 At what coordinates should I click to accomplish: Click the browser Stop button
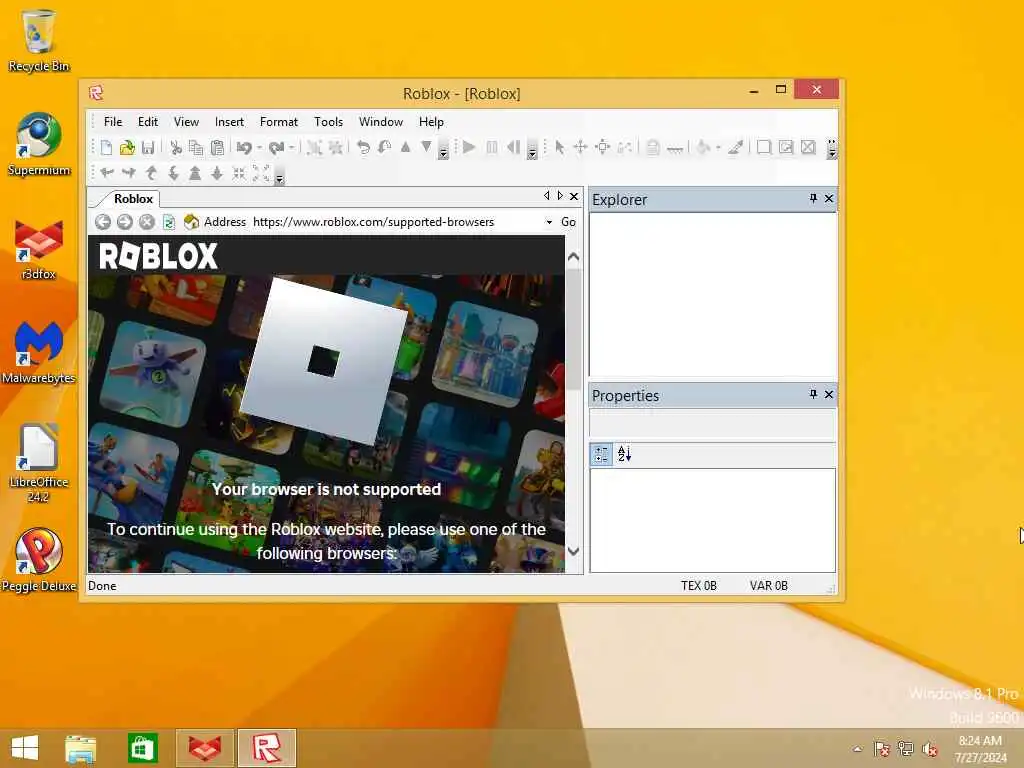coord(147,222)
